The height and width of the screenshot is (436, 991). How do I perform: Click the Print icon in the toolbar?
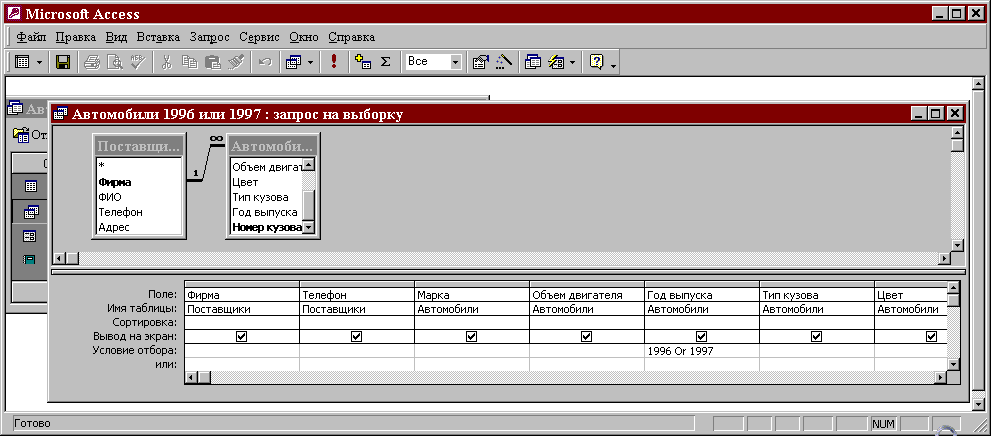(92, 62)
